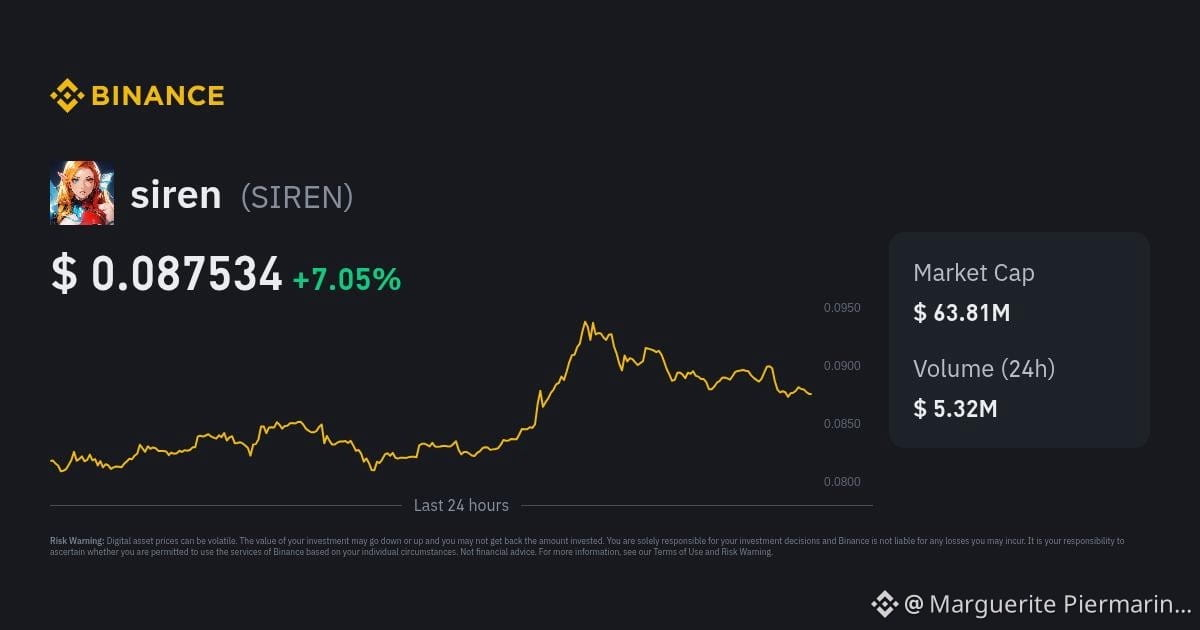1200x630 pixels.
Task: Click the price chart peak point
Action: (585, 323)
